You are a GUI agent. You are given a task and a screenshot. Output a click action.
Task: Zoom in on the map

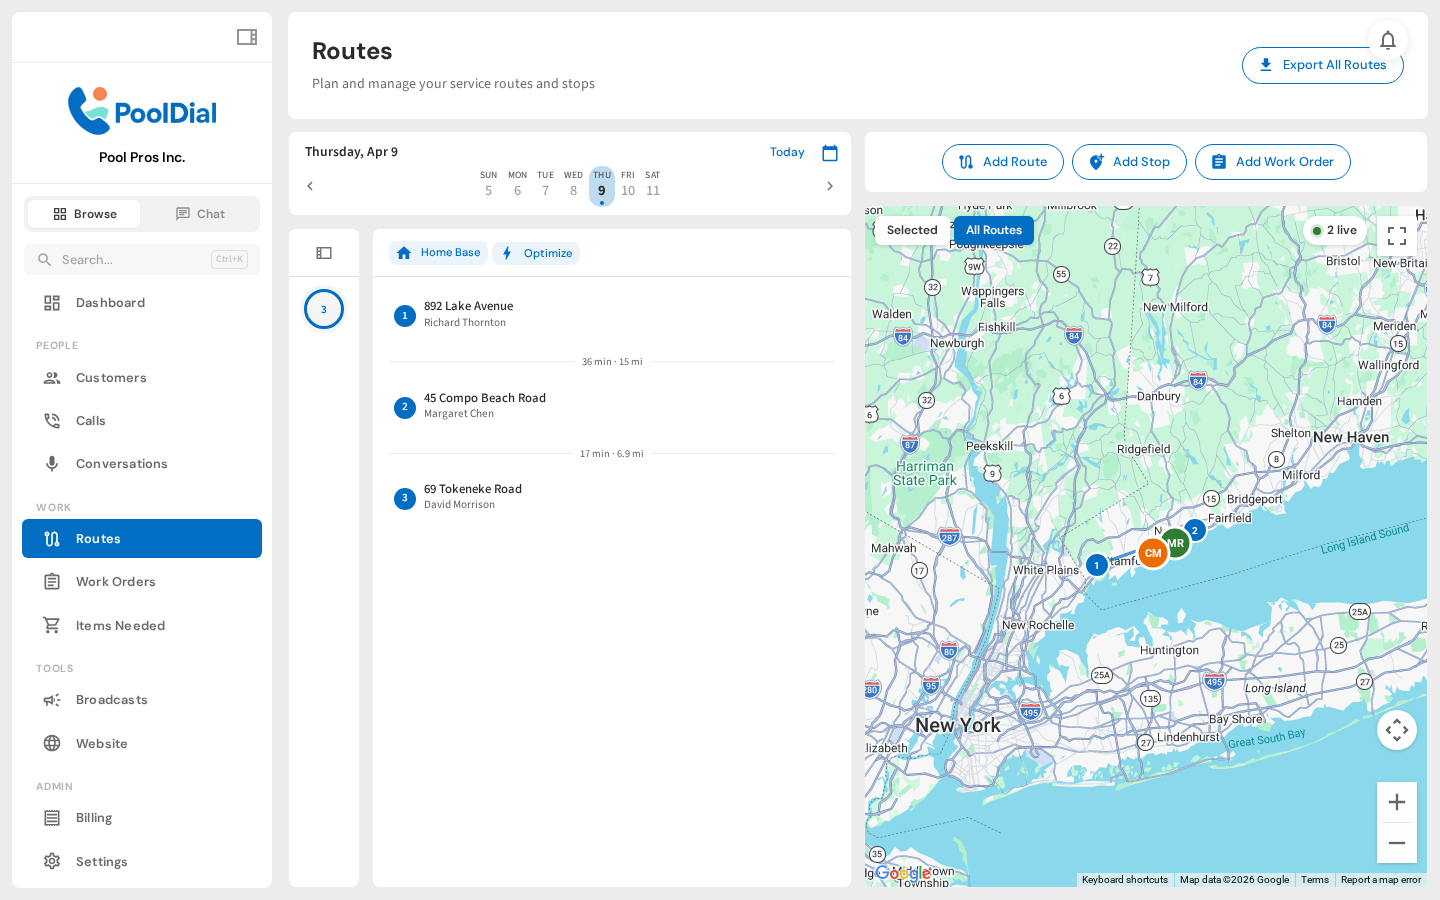coord(1396,802)
